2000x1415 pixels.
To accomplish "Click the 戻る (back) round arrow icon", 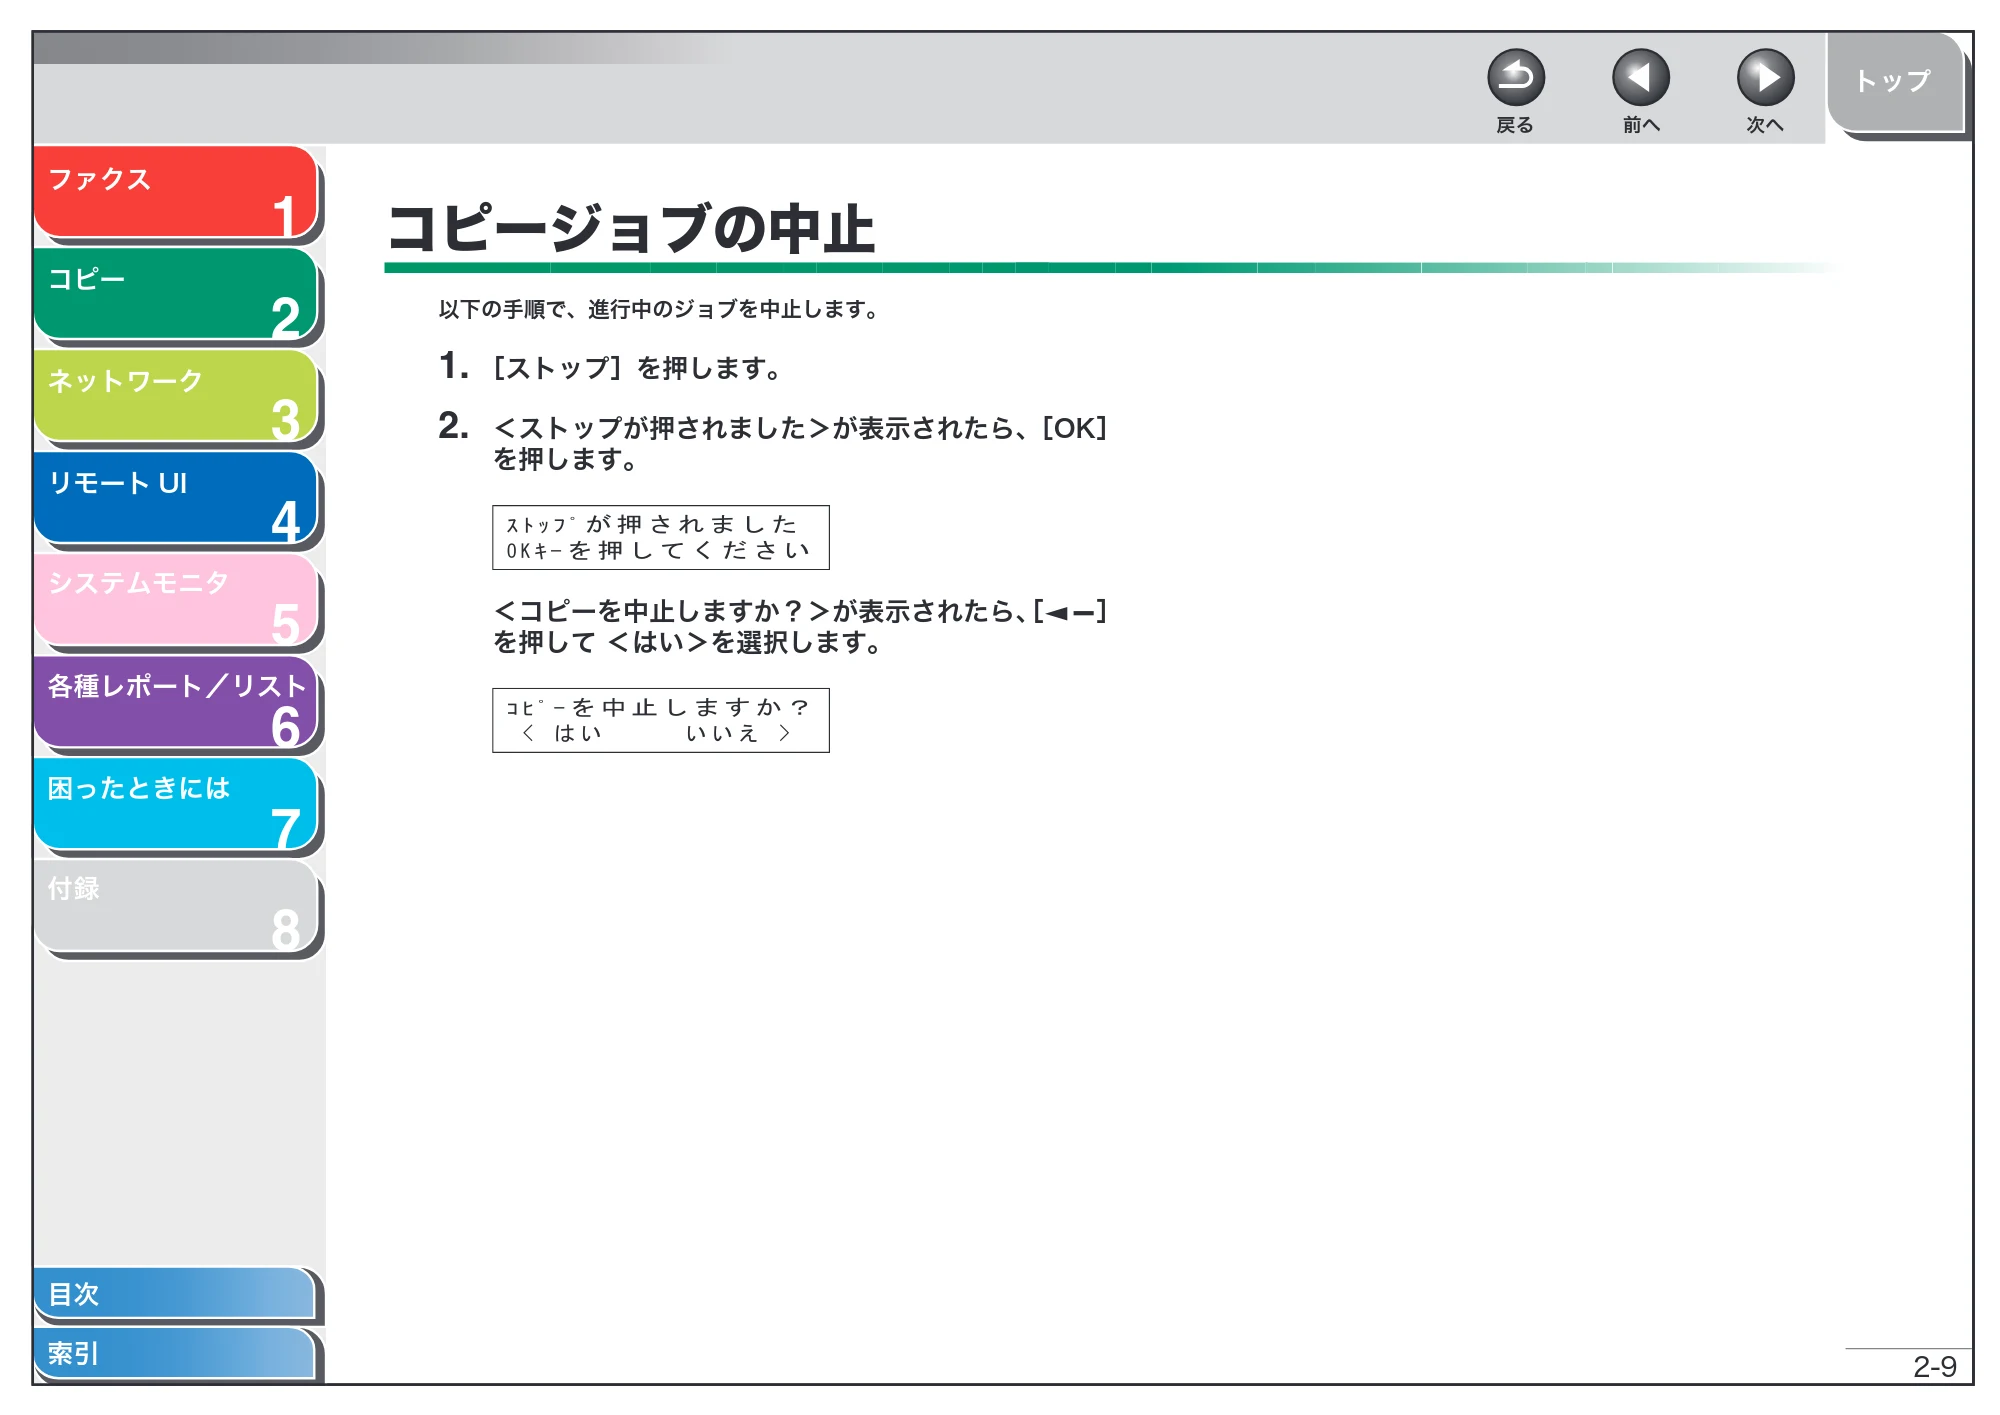I will click(1515, 78).
